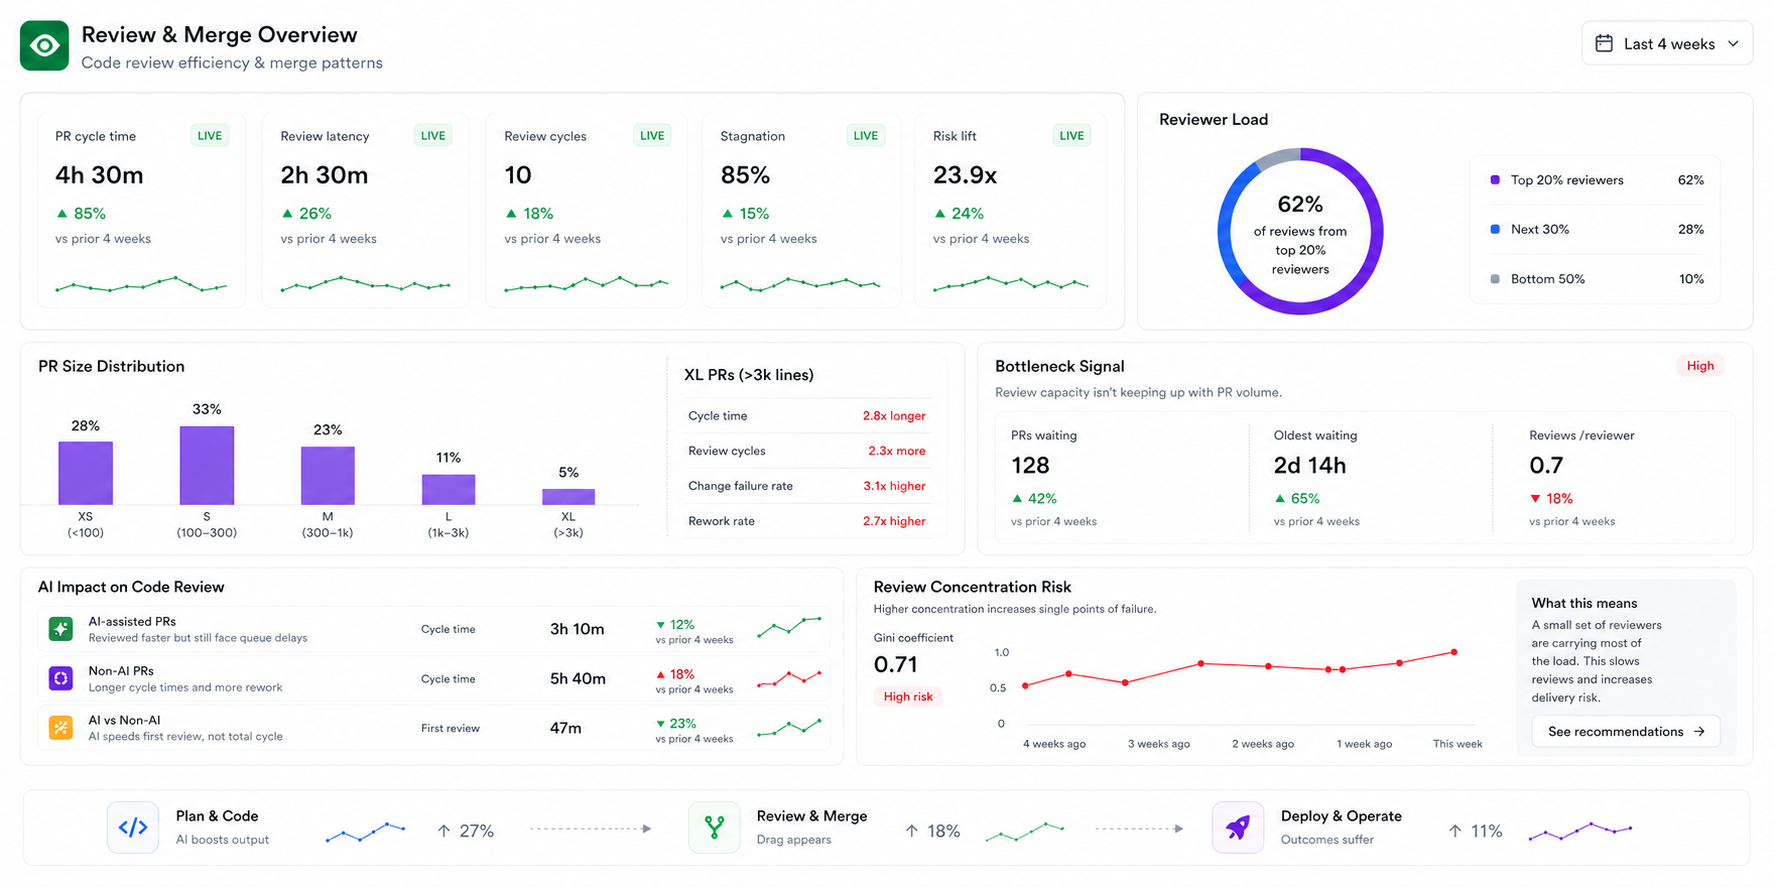This screenshot has width=1774, height=887.
Task: Click the red triangle beside Non-AI 18%
Action: 660,674
